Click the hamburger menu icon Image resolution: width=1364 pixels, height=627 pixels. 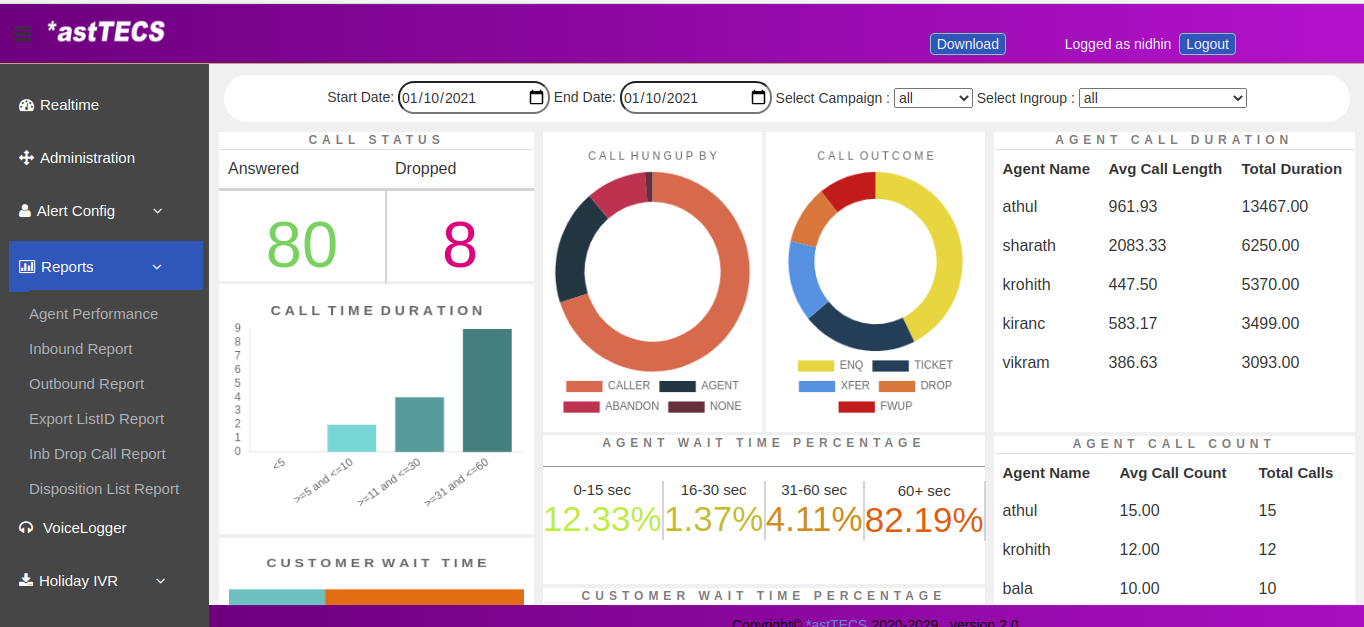22,34
